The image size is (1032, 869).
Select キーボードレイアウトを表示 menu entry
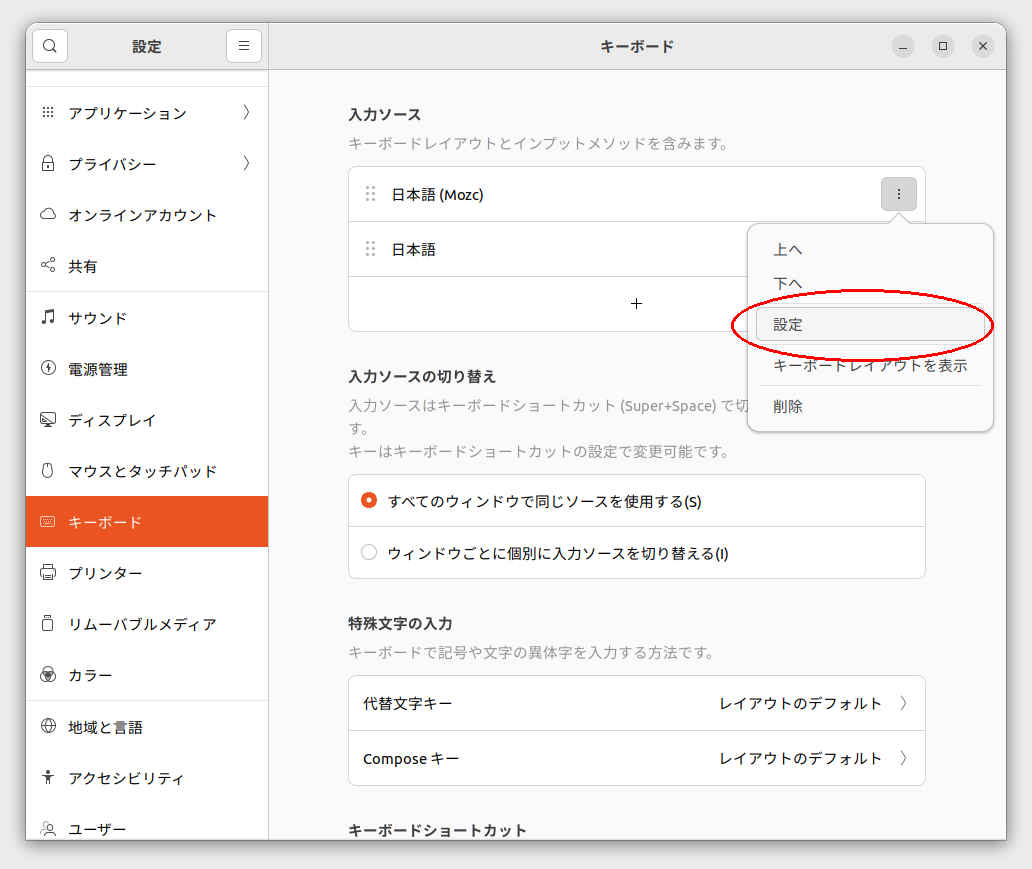tap(869, 365)
